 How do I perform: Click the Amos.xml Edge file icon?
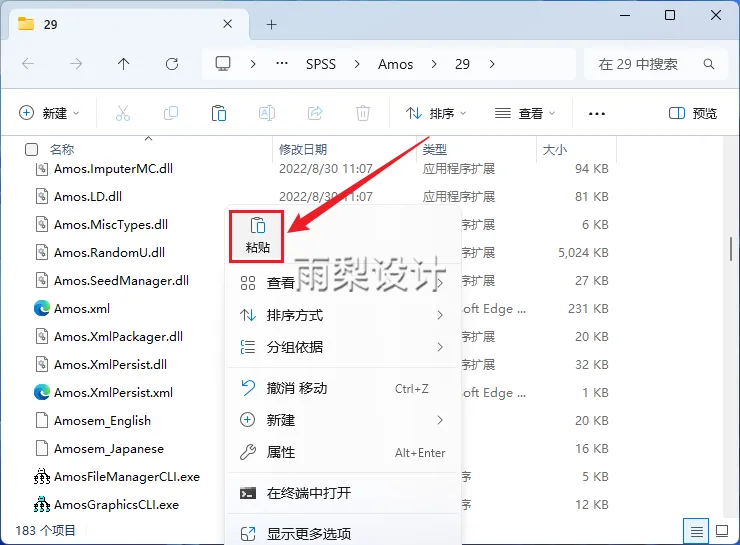coord(42,308)
